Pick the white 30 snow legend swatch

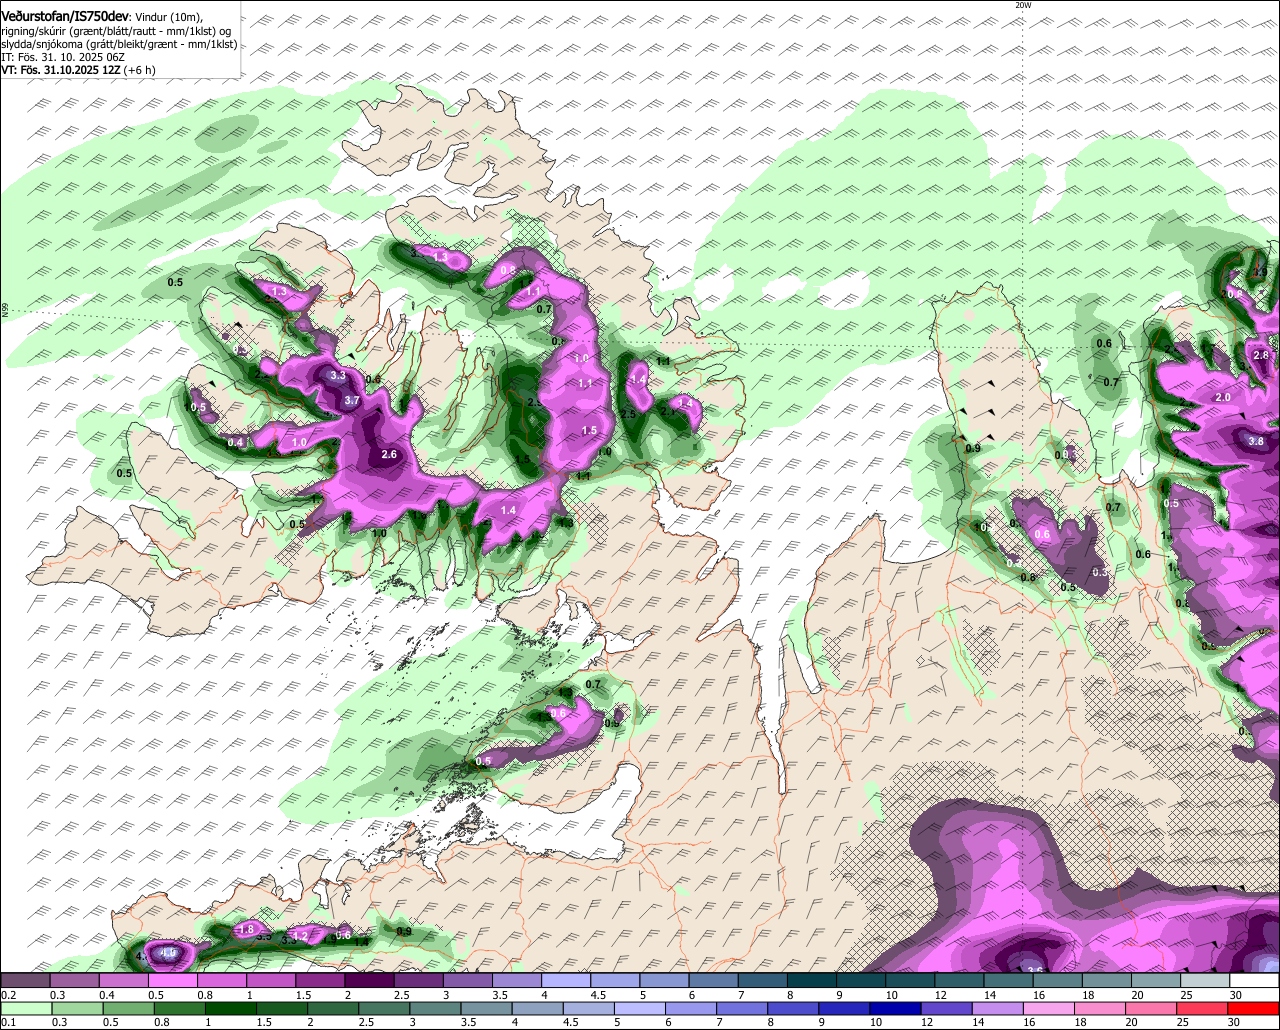(1255, 980)
